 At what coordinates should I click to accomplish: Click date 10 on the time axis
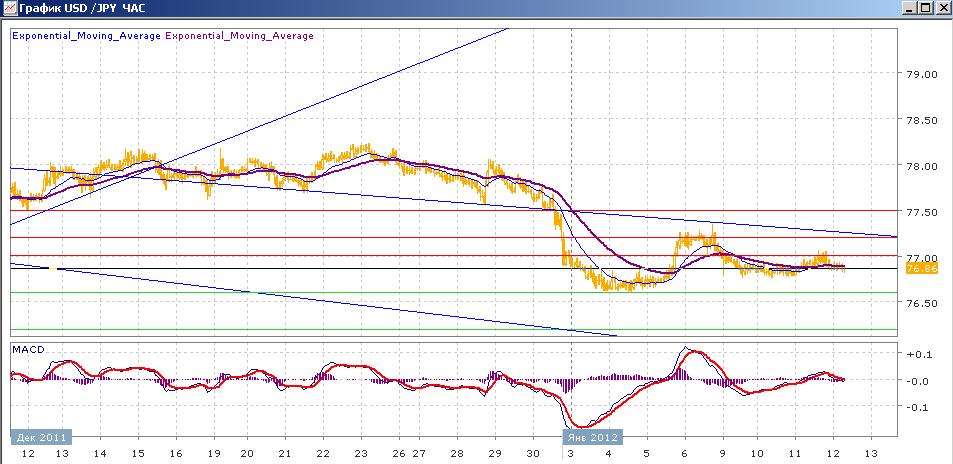[x=757, y=454]
